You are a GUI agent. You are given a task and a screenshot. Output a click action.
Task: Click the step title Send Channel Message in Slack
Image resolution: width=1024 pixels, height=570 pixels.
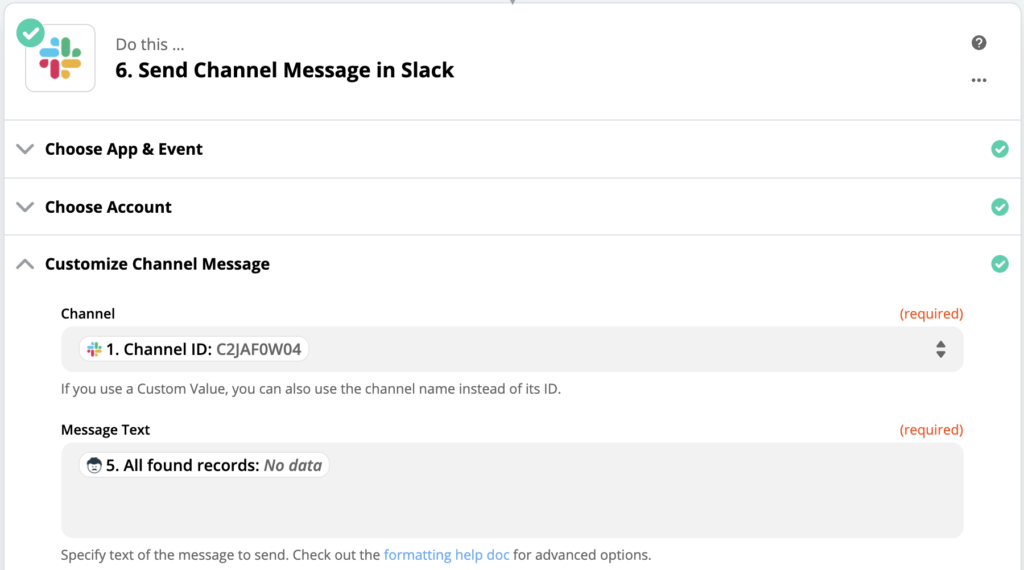point(284,70)
